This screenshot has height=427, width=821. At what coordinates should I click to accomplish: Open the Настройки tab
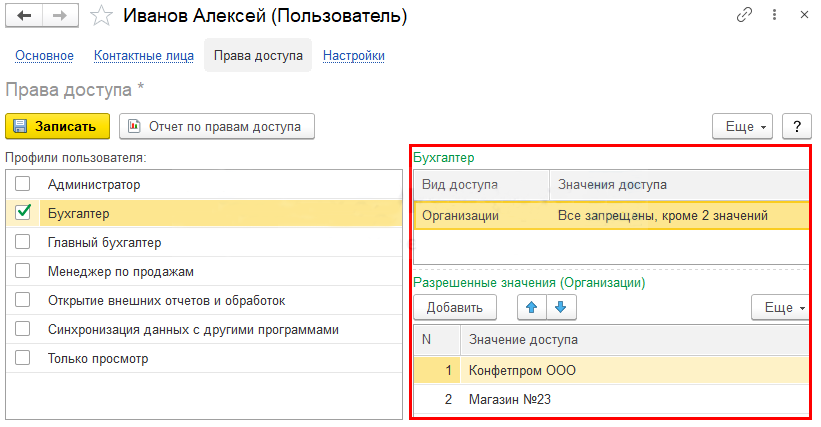point(353,55)
